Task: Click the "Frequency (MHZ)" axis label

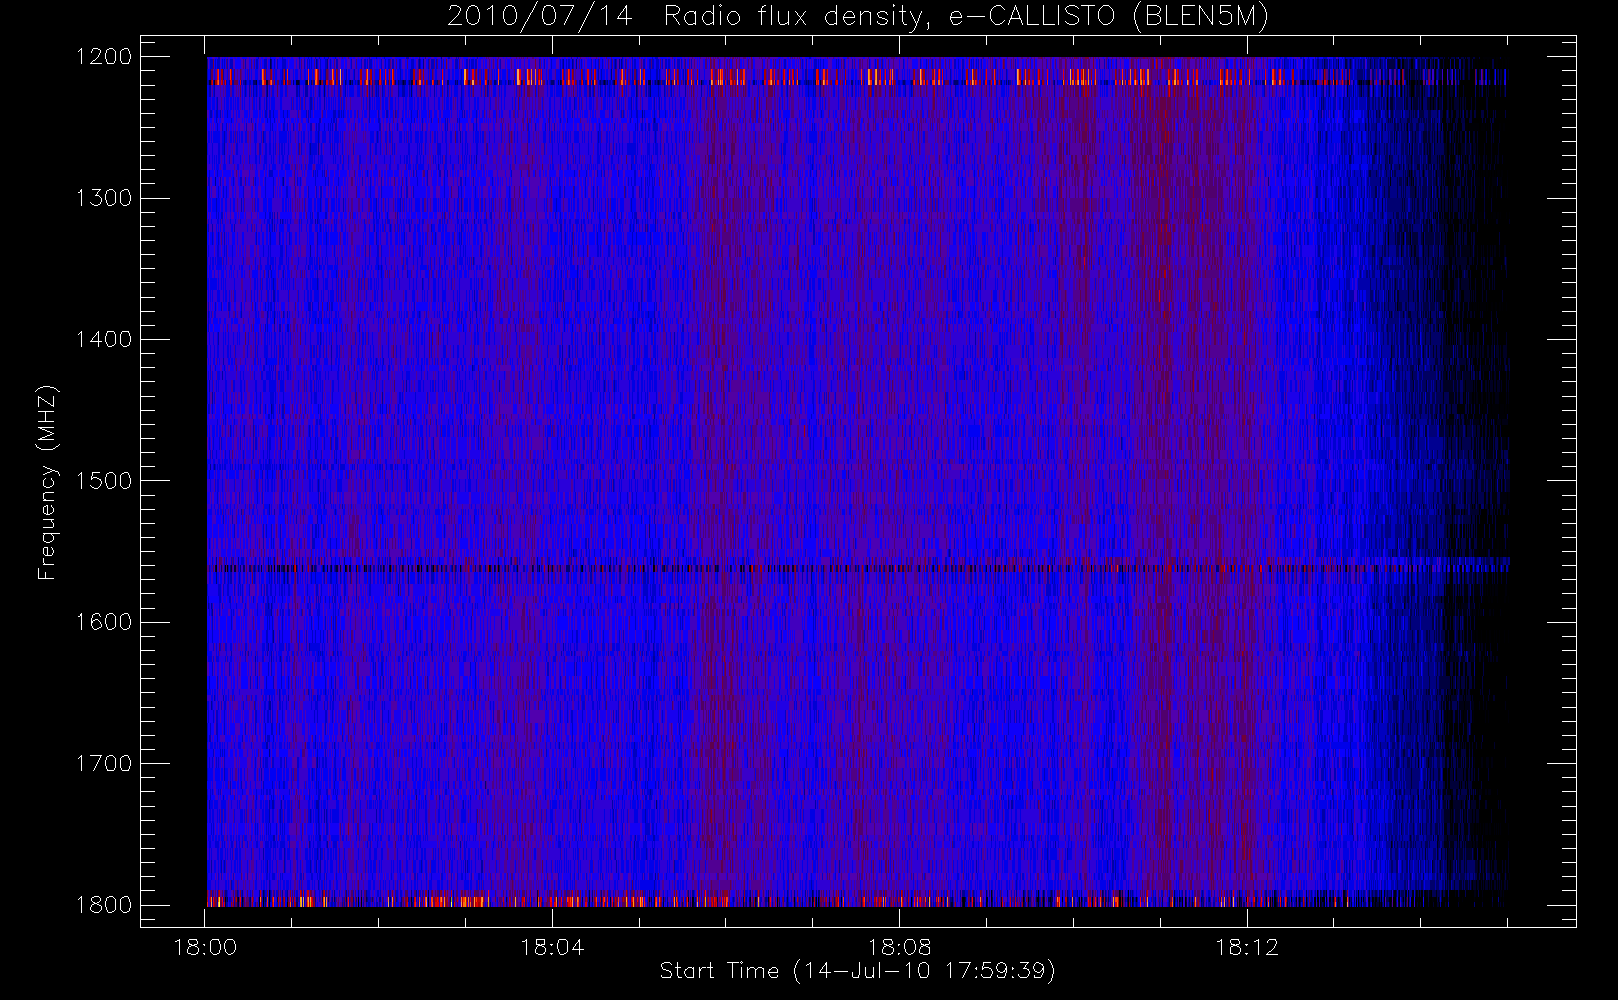Action: 47,482
